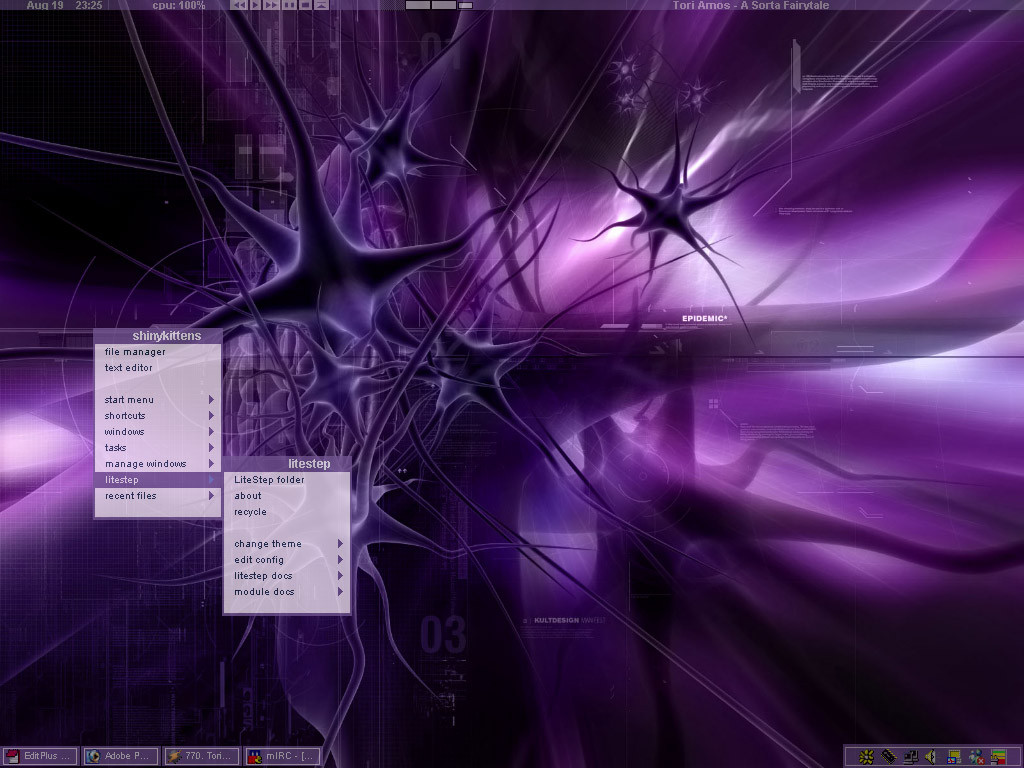Open the LiteStep folder entry

point(269,480)
